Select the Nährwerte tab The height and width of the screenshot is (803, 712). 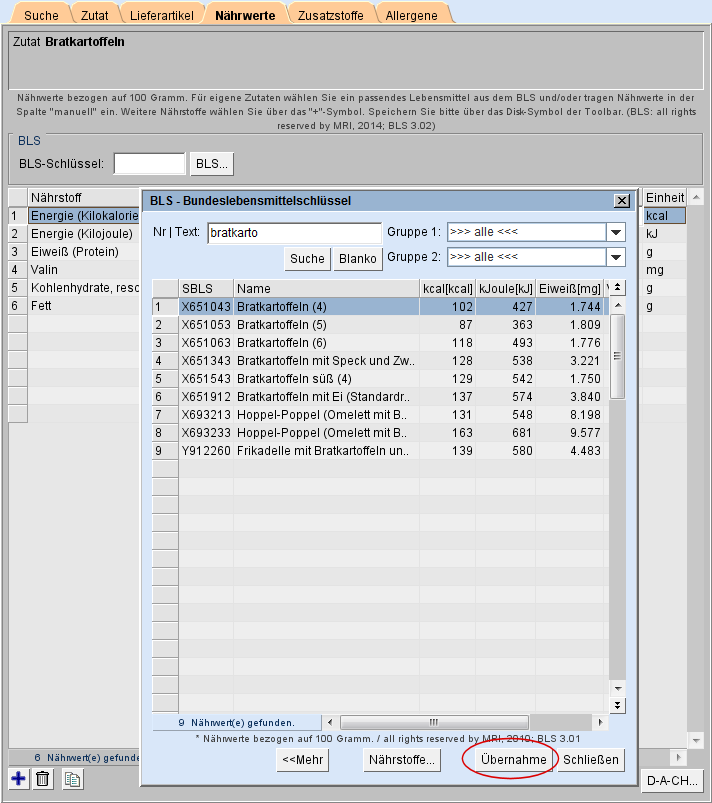(245, 15)
